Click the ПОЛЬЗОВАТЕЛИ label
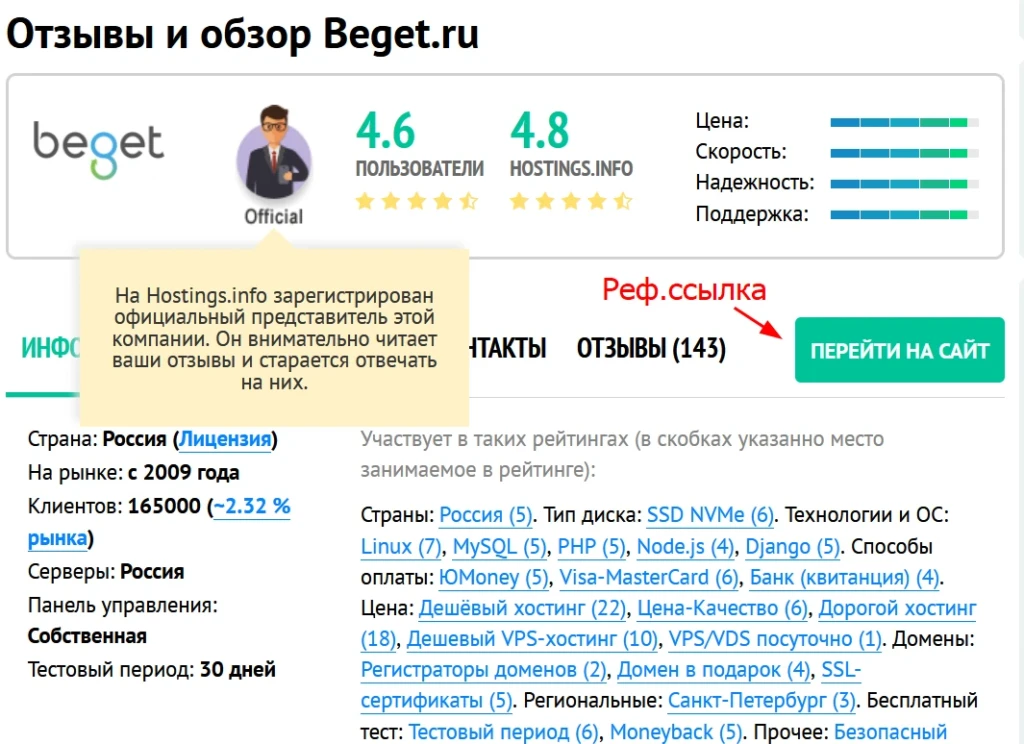 click(x=419, y=169)
